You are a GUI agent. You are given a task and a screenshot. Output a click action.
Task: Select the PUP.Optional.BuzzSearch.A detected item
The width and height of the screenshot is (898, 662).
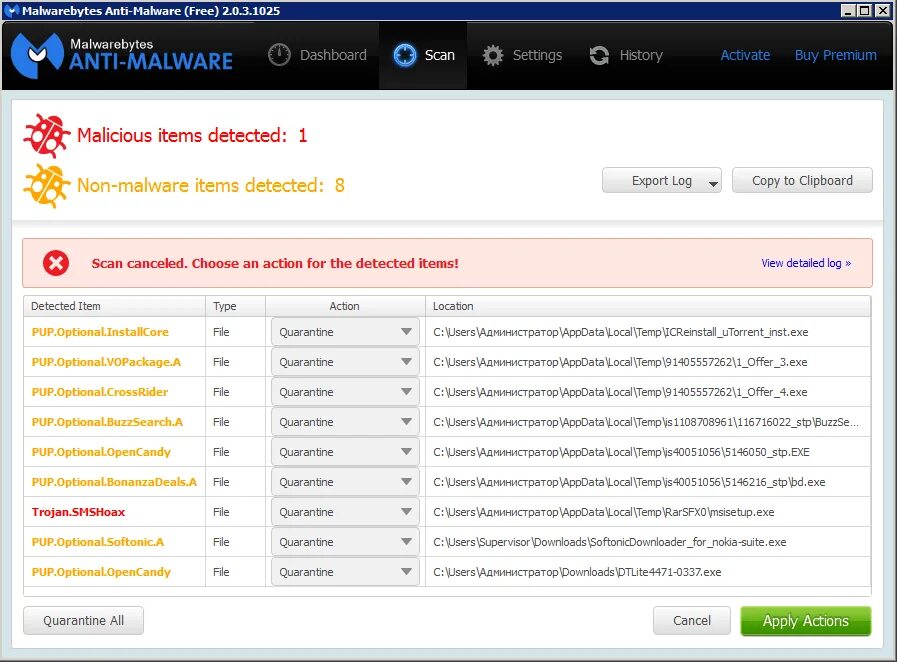point(107,422)
